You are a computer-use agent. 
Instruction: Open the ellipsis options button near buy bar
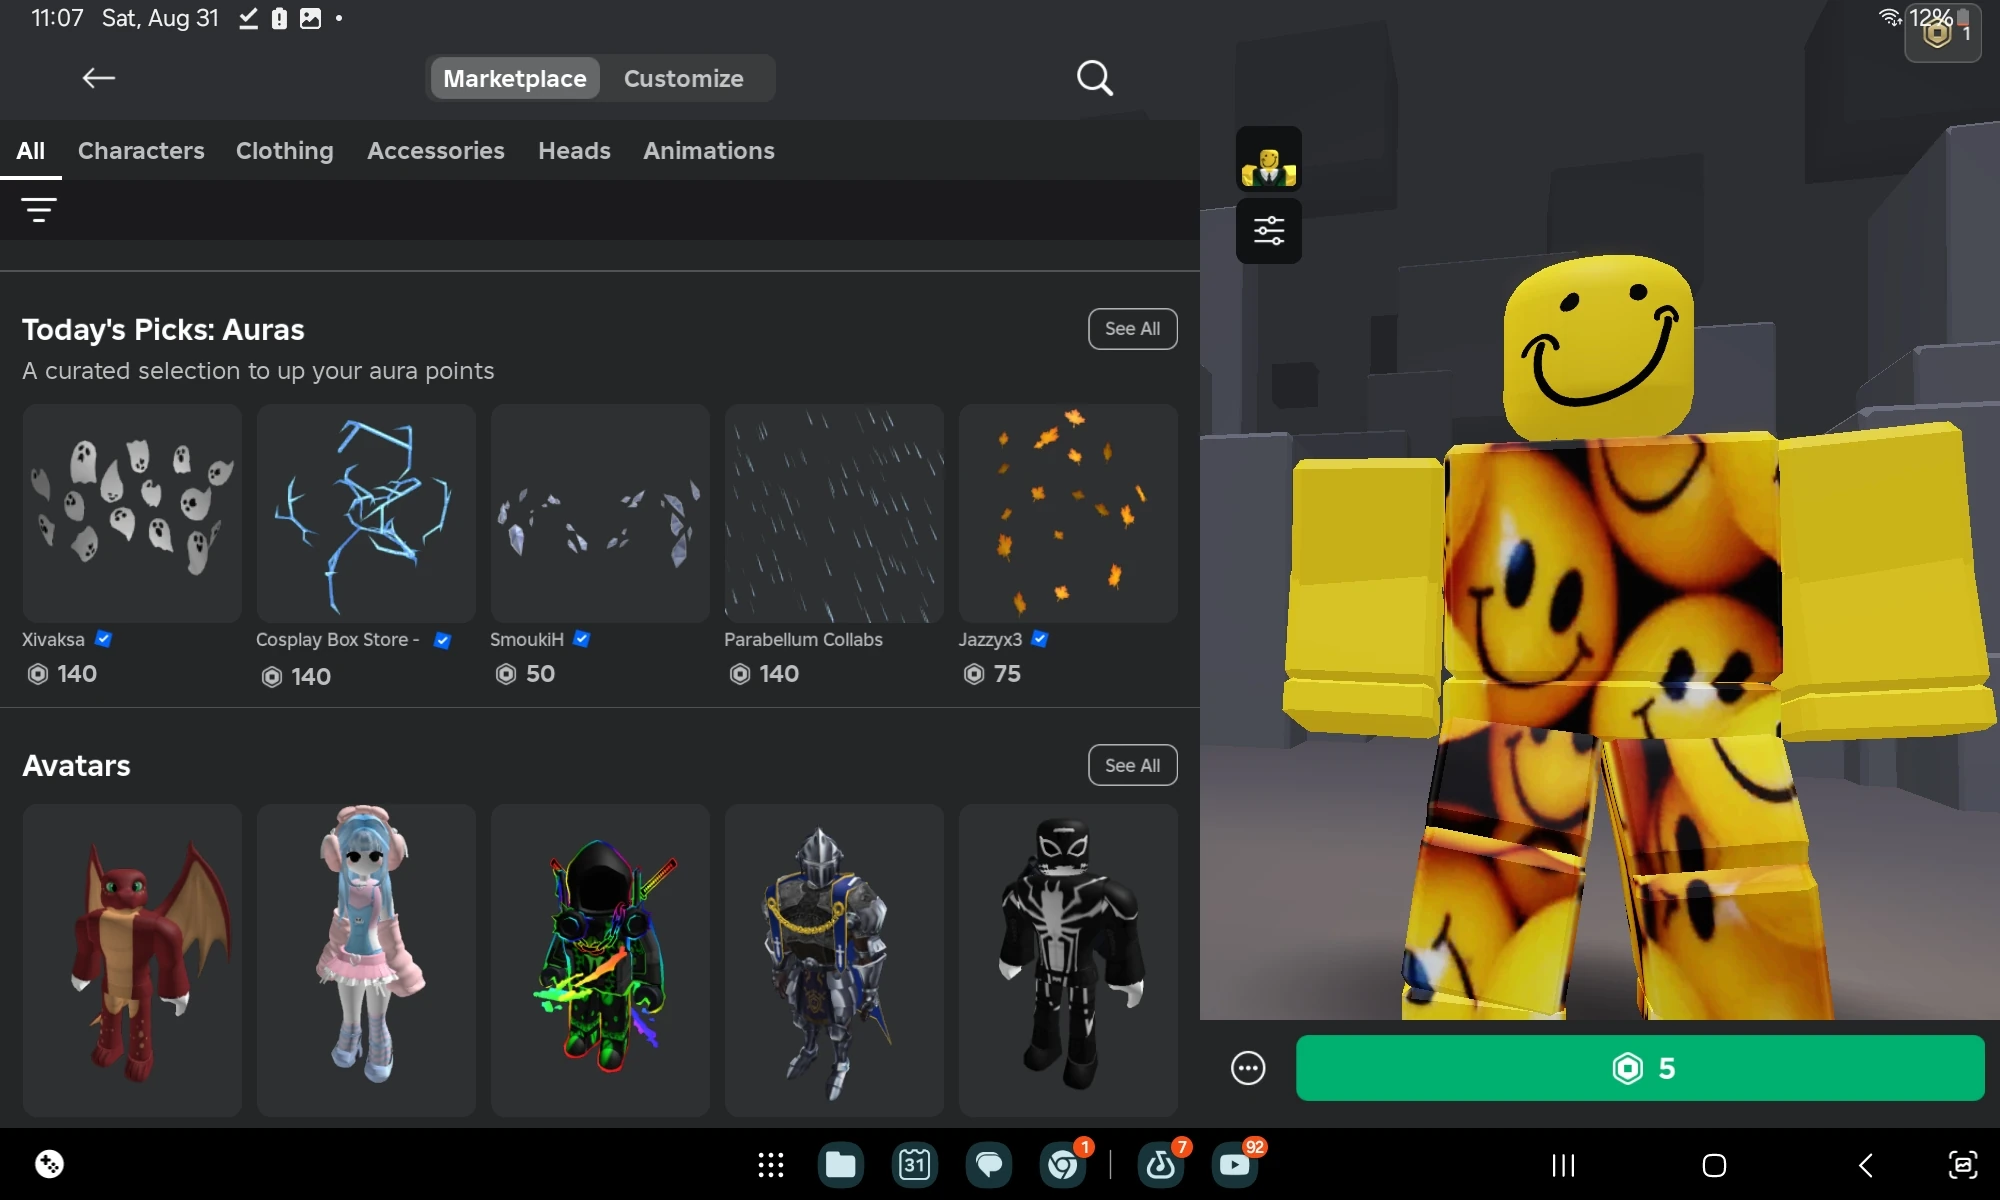(x=1248, y=1068)
